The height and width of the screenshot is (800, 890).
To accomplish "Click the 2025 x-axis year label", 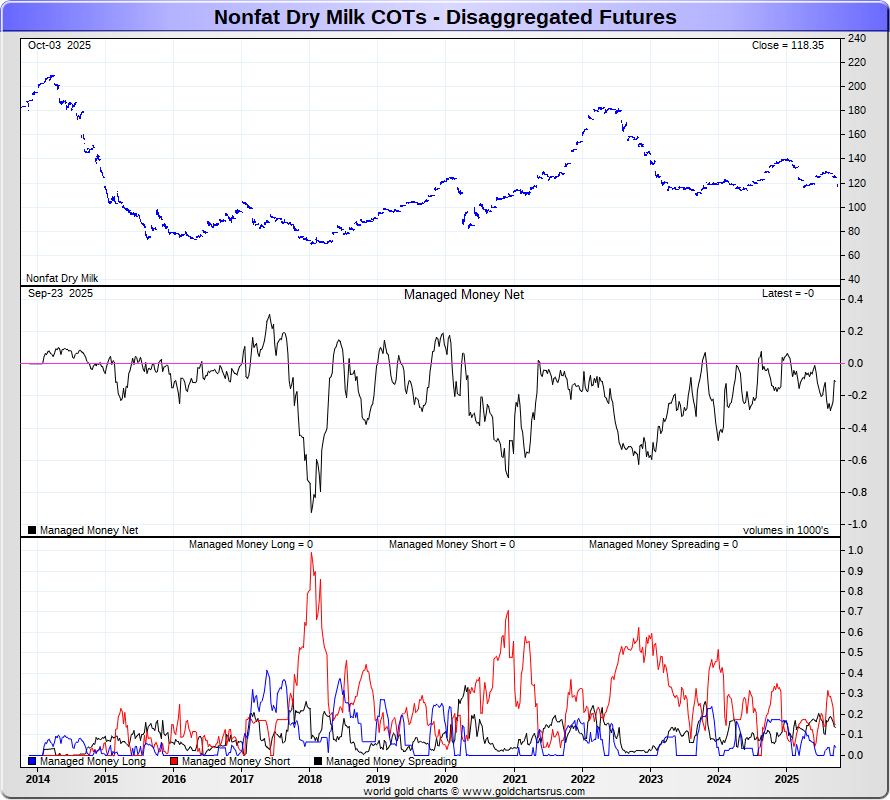I will pos(787,780).
